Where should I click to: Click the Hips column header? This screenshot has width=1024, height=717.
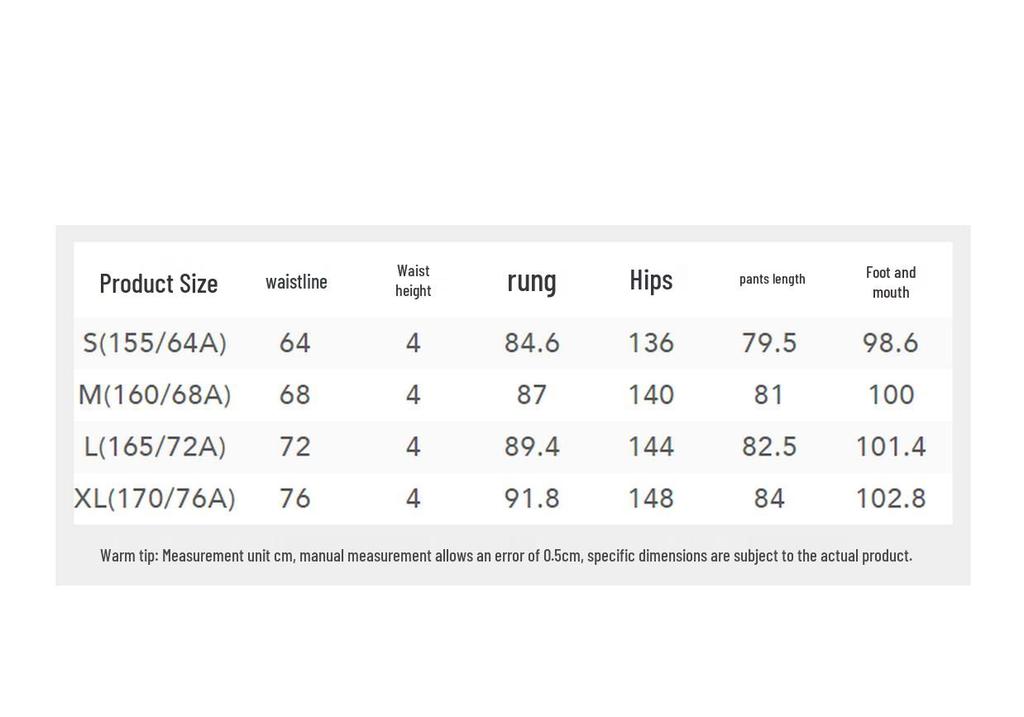pyautogui.click(x=651, y=280)
